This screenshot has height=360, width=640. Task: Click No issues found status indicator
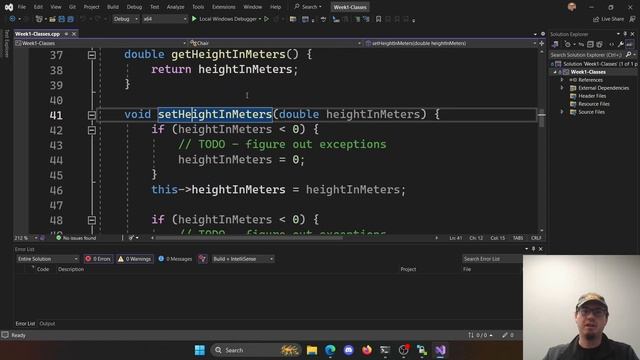tap(76, 238)
